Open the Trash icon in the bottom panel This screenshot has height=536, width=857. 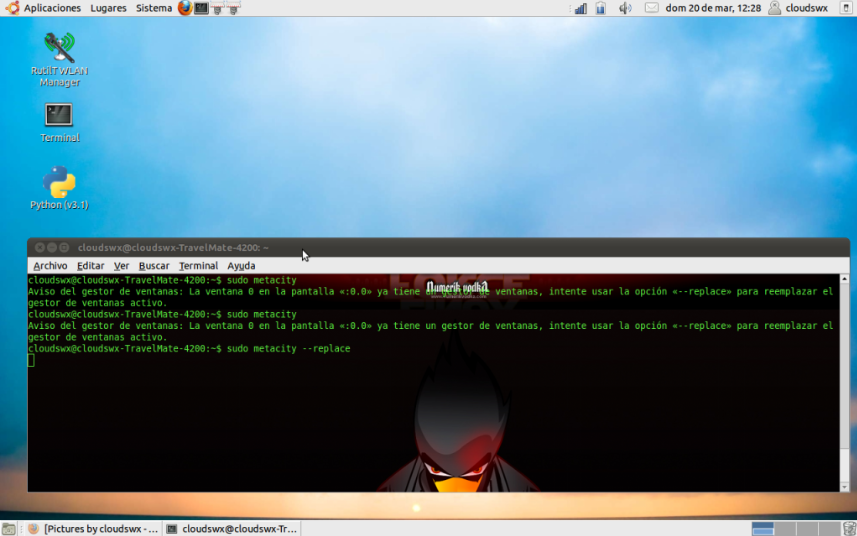pos(849,528)
